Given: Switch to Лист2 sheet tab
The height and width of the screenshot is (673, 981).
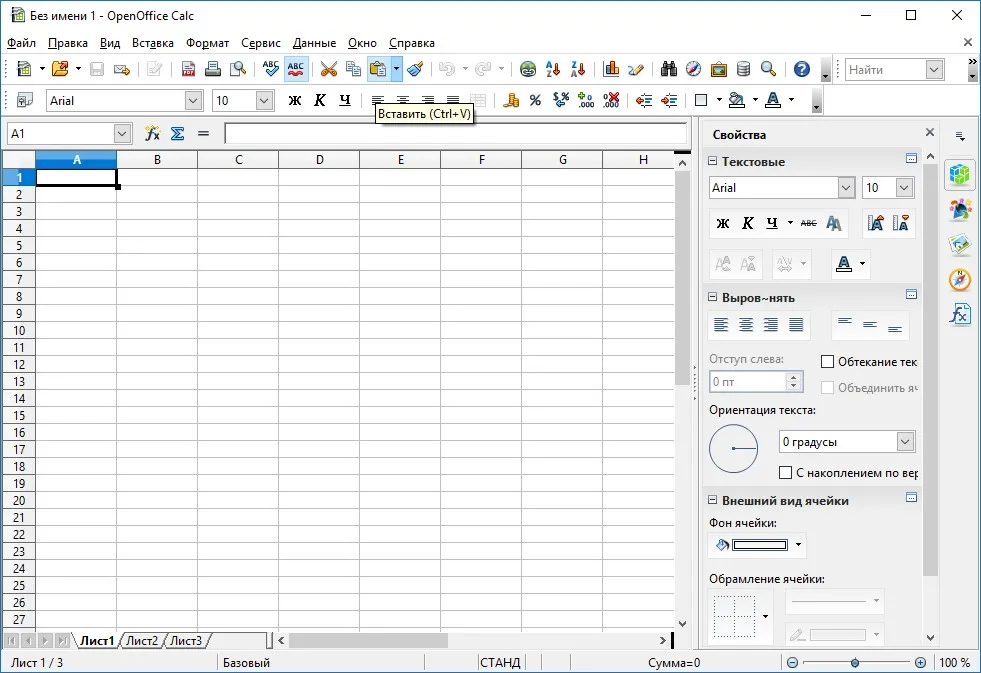Looking at the screenshot, I should tap(142, 640).
